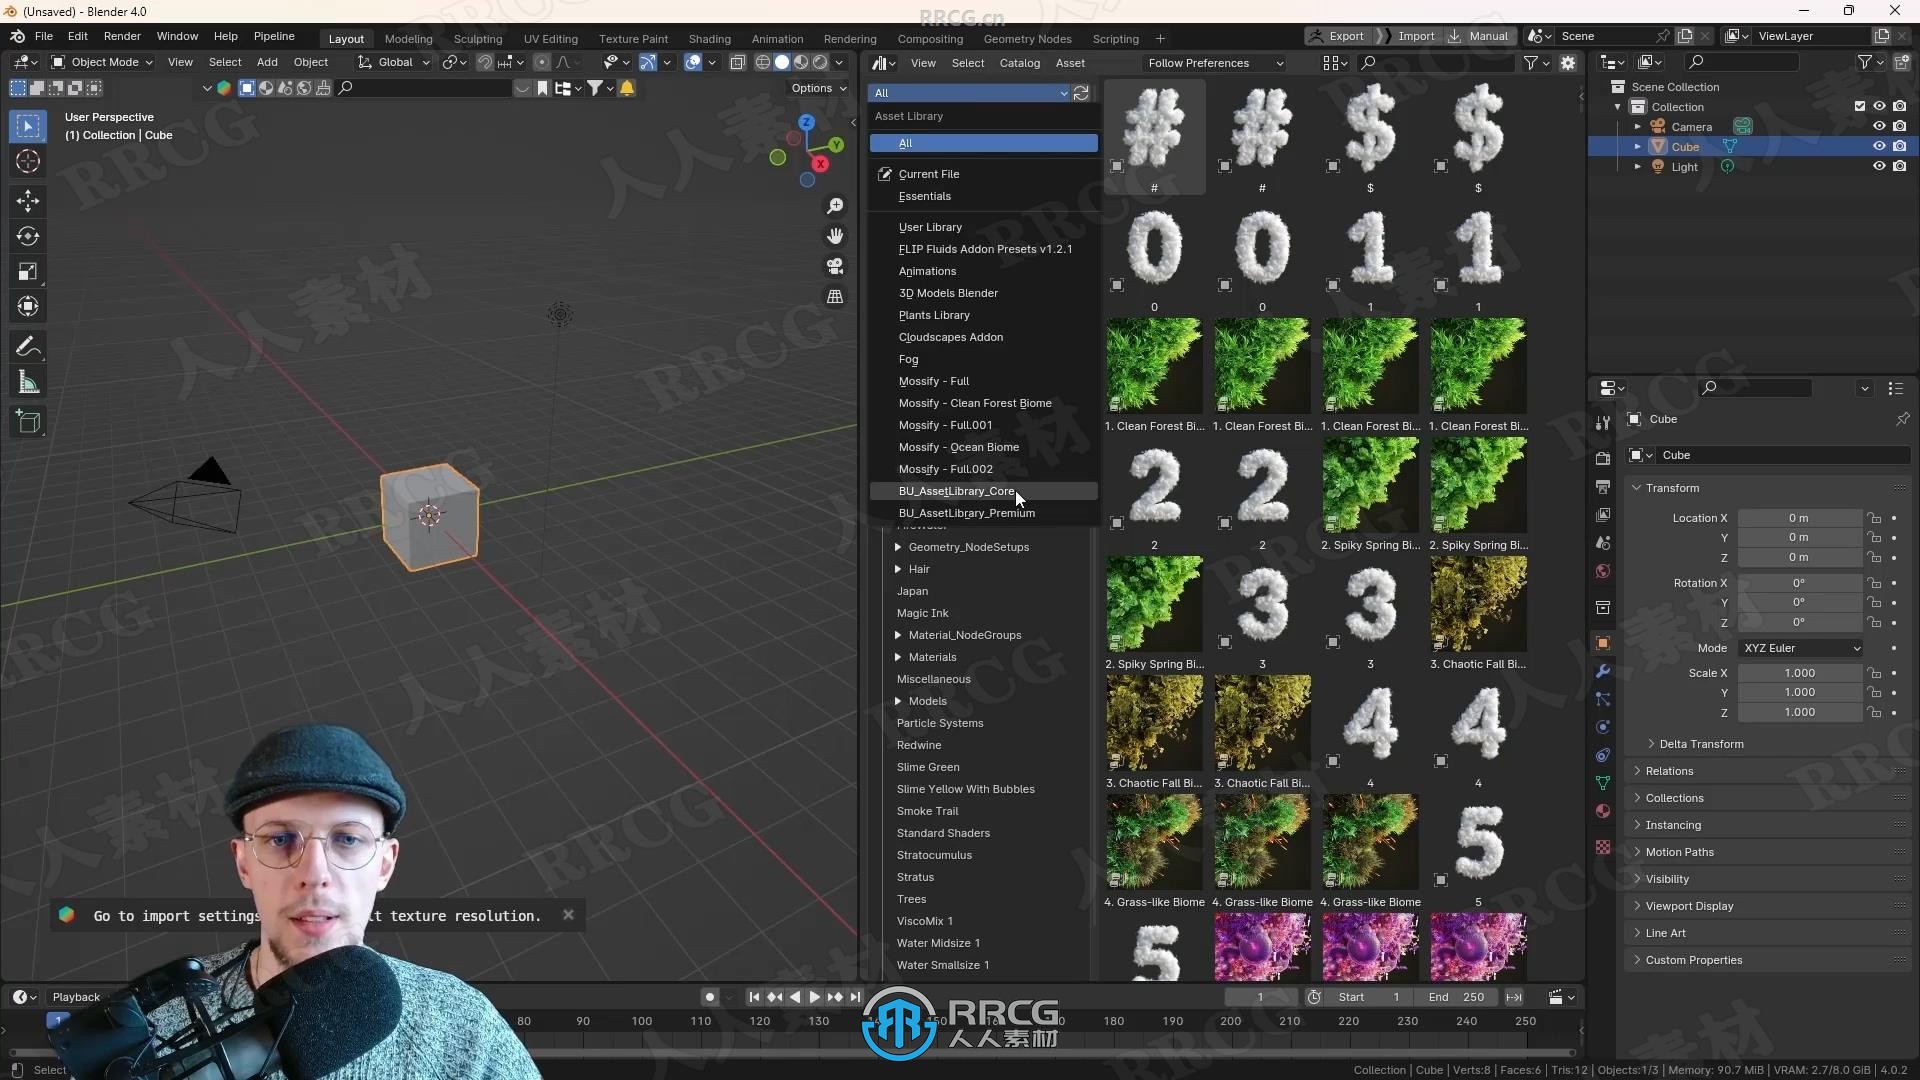
Task: Open the Global transform orientation dropdown
Action: (x=394, y=62)
